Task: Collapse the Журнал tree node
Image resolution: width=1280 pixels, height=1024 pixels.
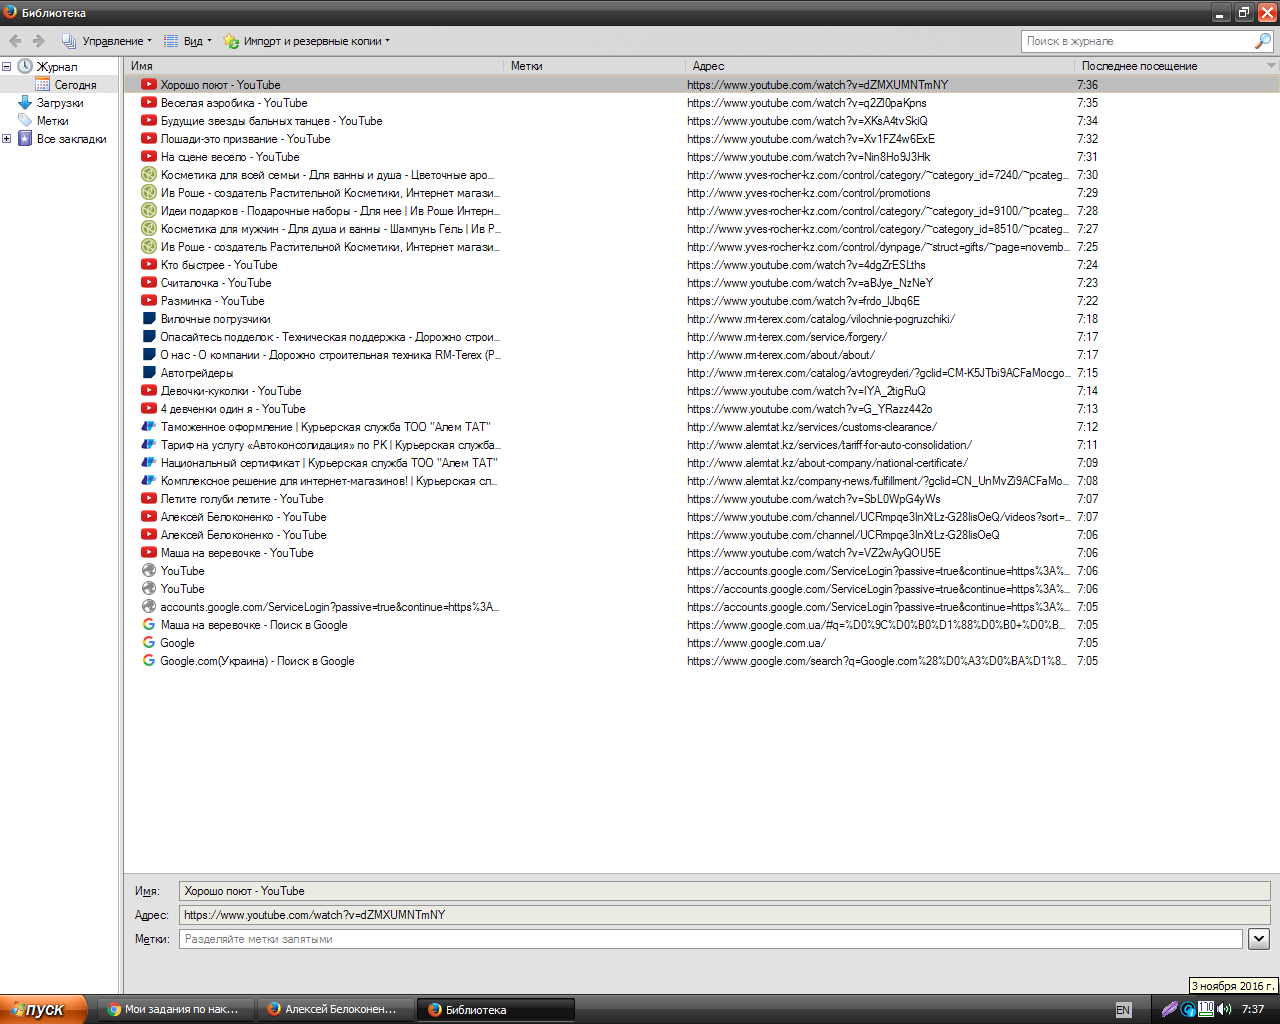Action: tap(7, 67)
